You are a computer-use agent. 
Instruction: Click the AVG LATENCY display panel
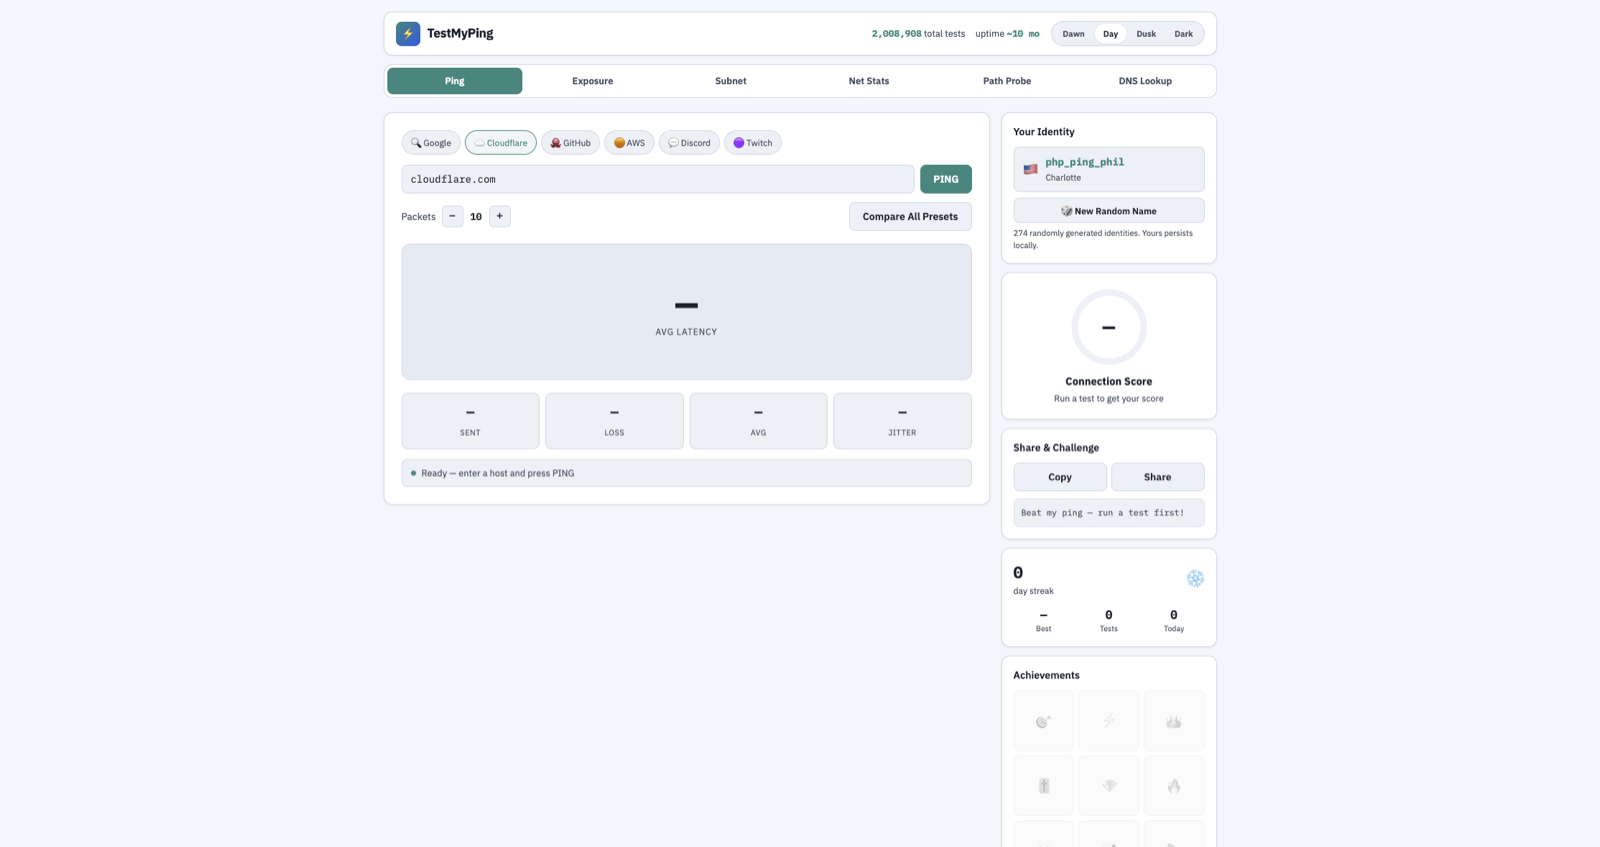[x=687, y=312]
